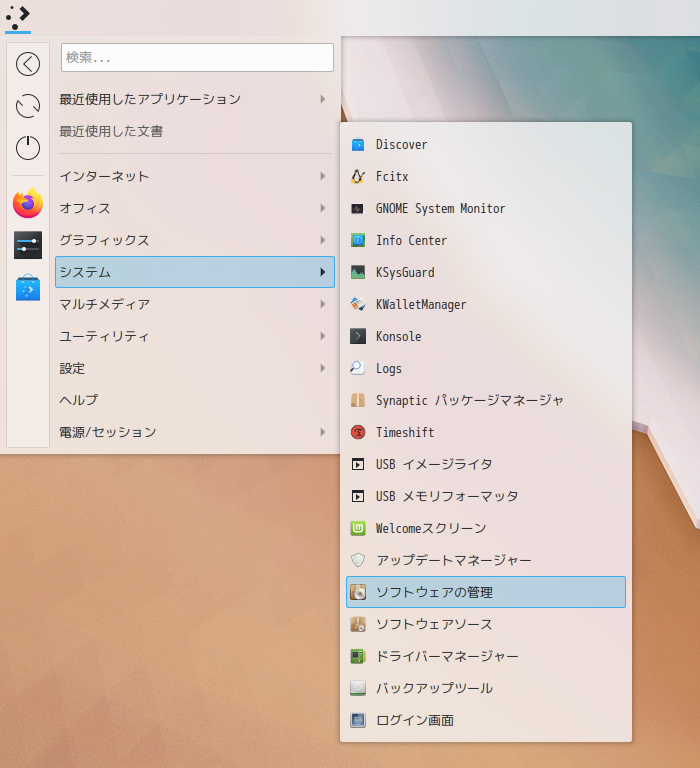
Task: Click the GNOME System Monitor icon
Action: pyautogui.click(x=358, y=209)
